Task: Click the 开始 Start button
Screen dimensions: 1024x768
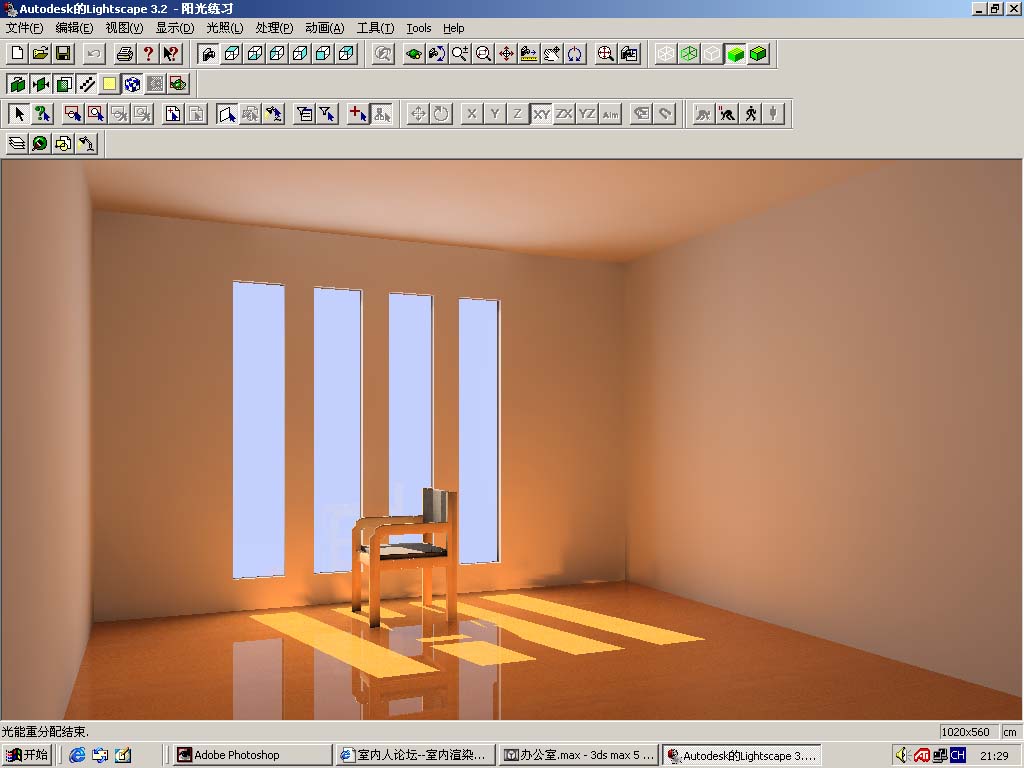Action: click(27, 755)
